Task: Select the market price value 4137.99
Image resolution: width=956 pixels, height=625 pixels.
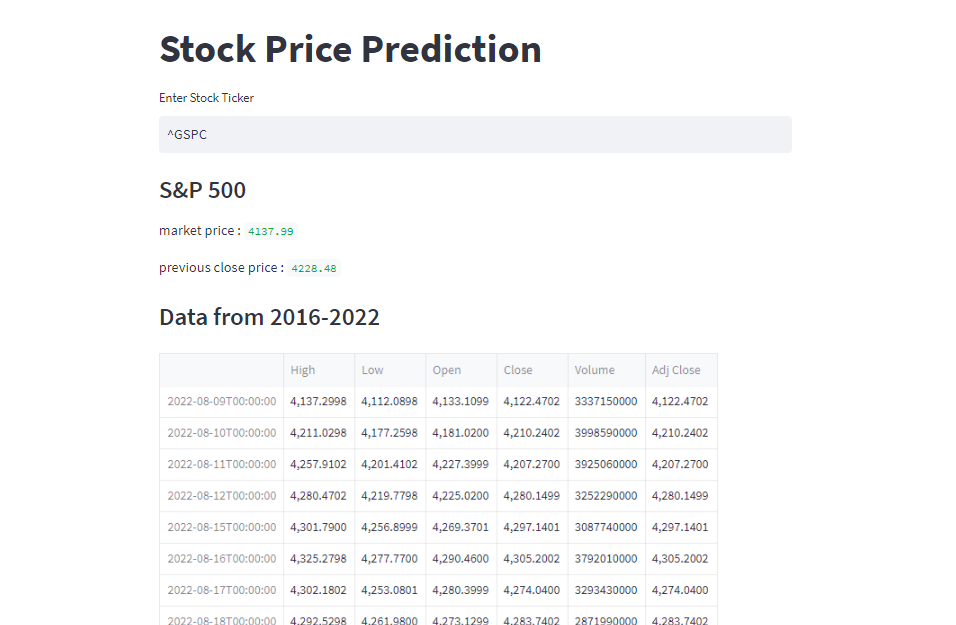Action: coord(271,230)
